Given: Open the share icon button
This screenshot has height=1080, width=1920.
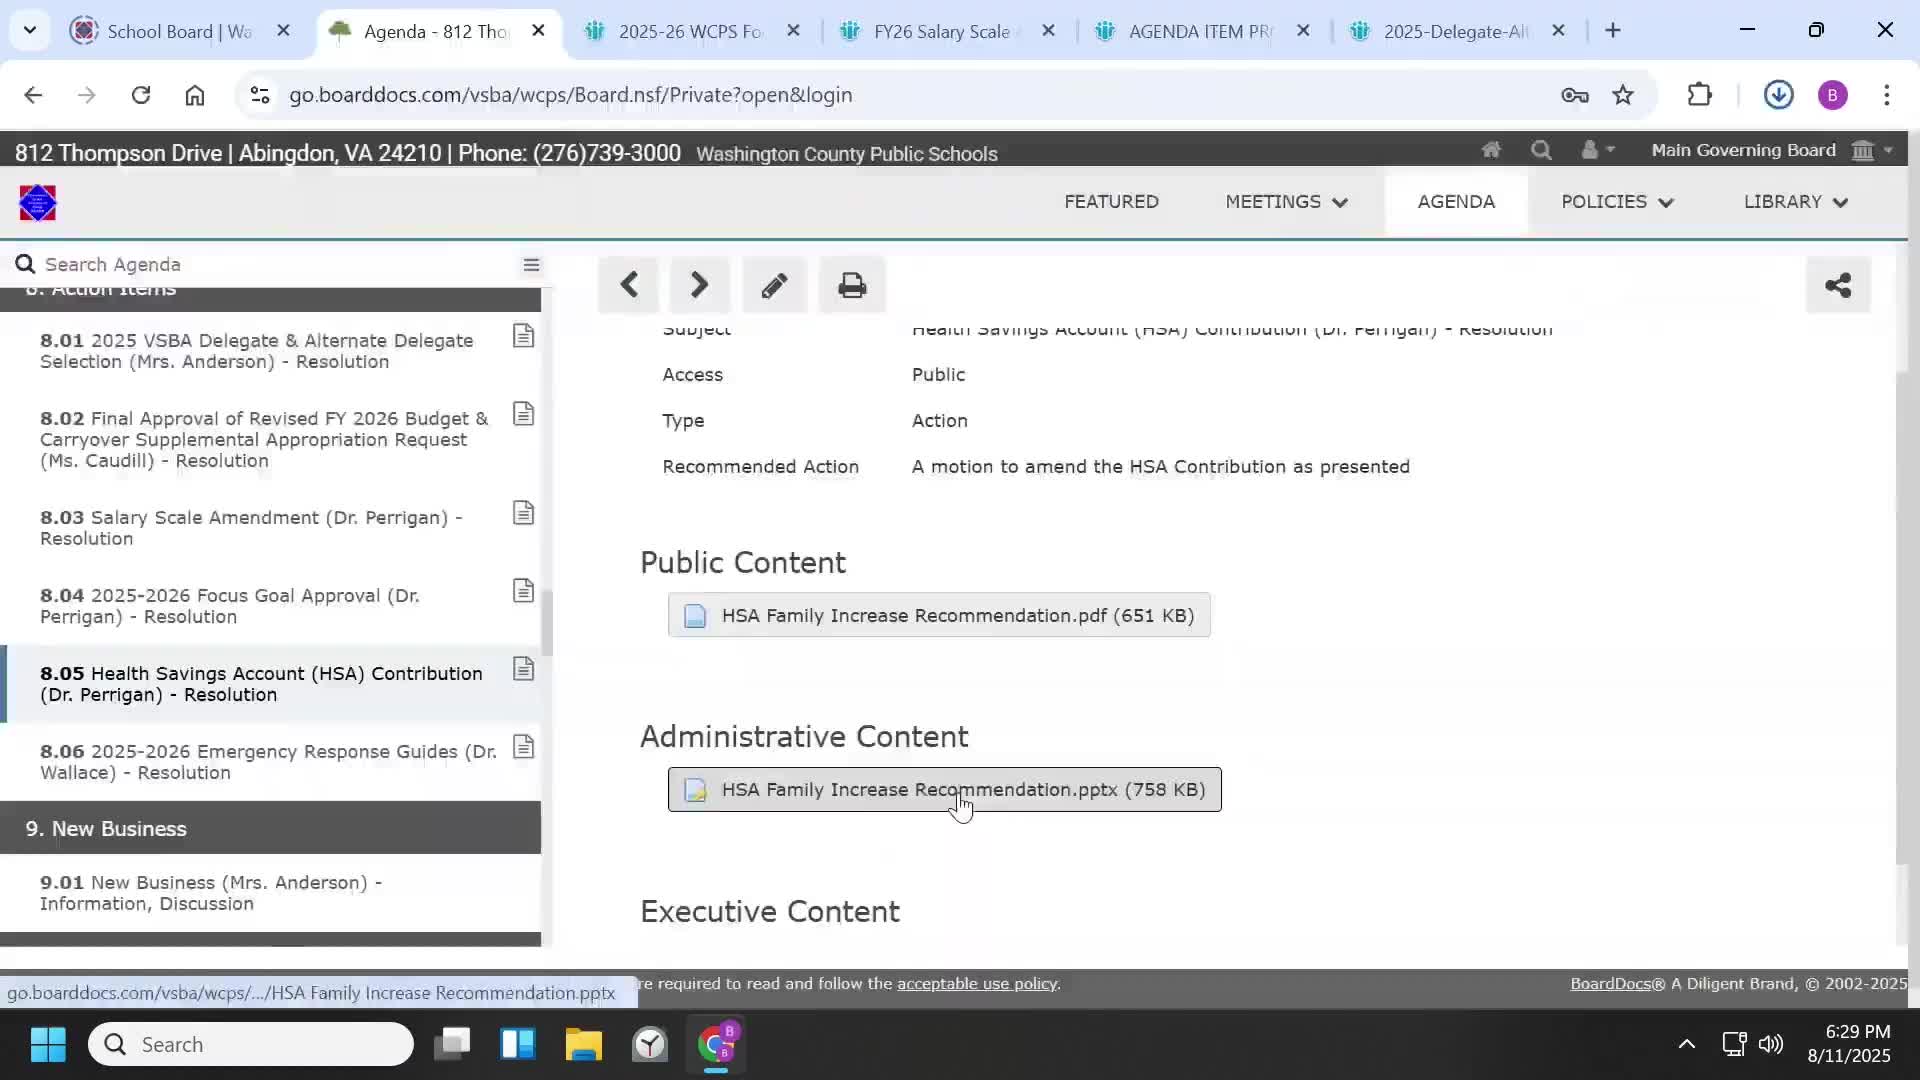Looking at the screenshot, I should point(1838,286).
